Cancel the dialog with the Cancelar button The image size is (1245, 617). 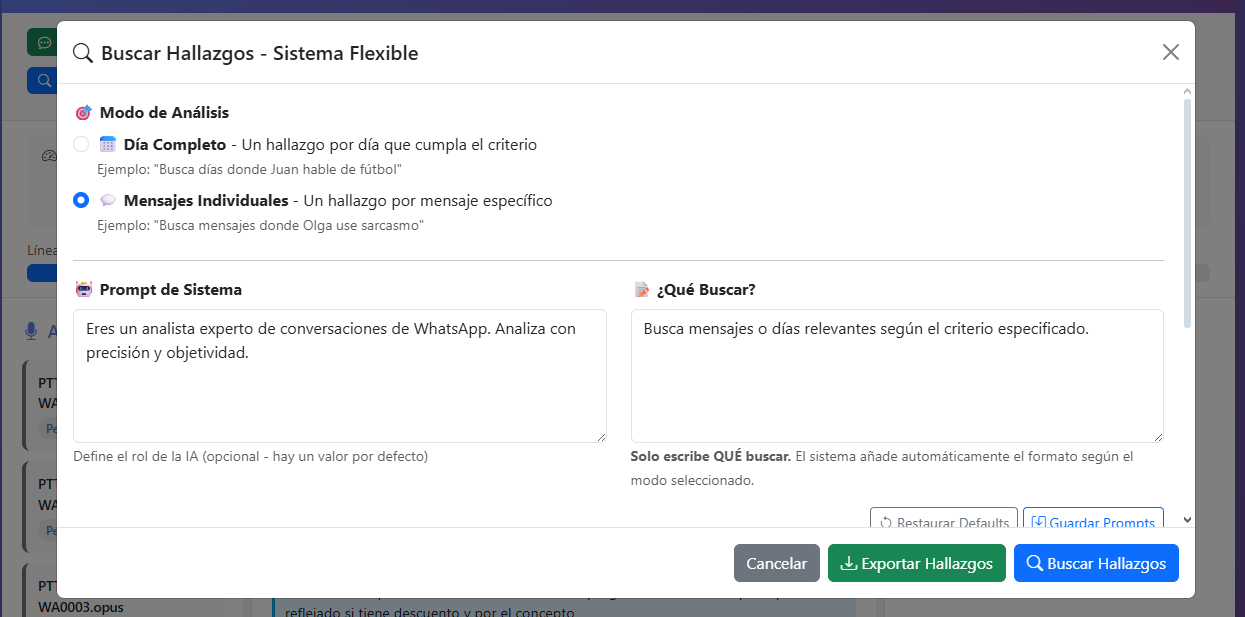pyautogui.click(x=776, y=563)
